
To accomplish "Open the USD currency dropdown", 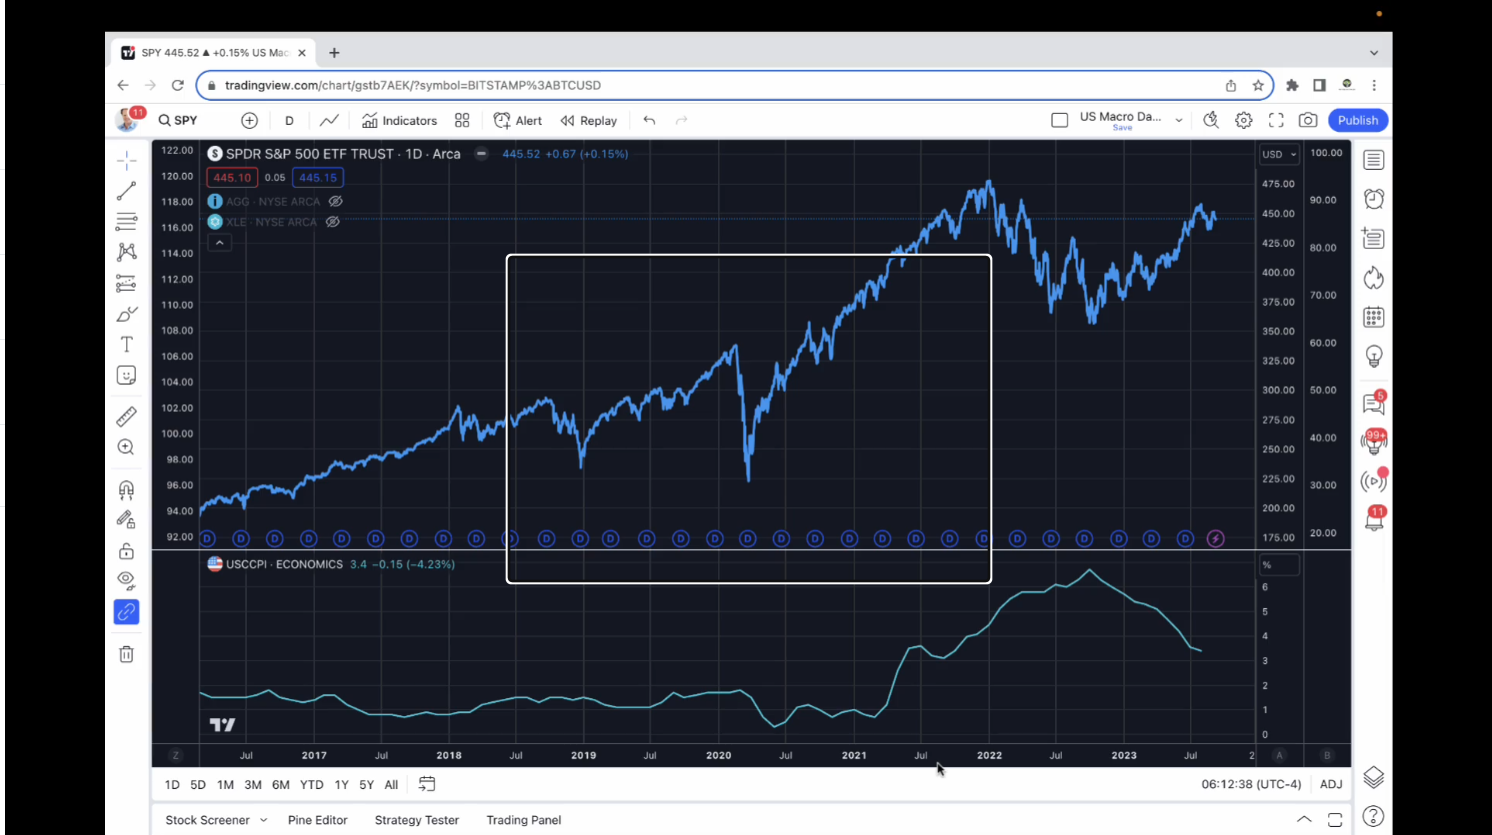I will 1279,154.
